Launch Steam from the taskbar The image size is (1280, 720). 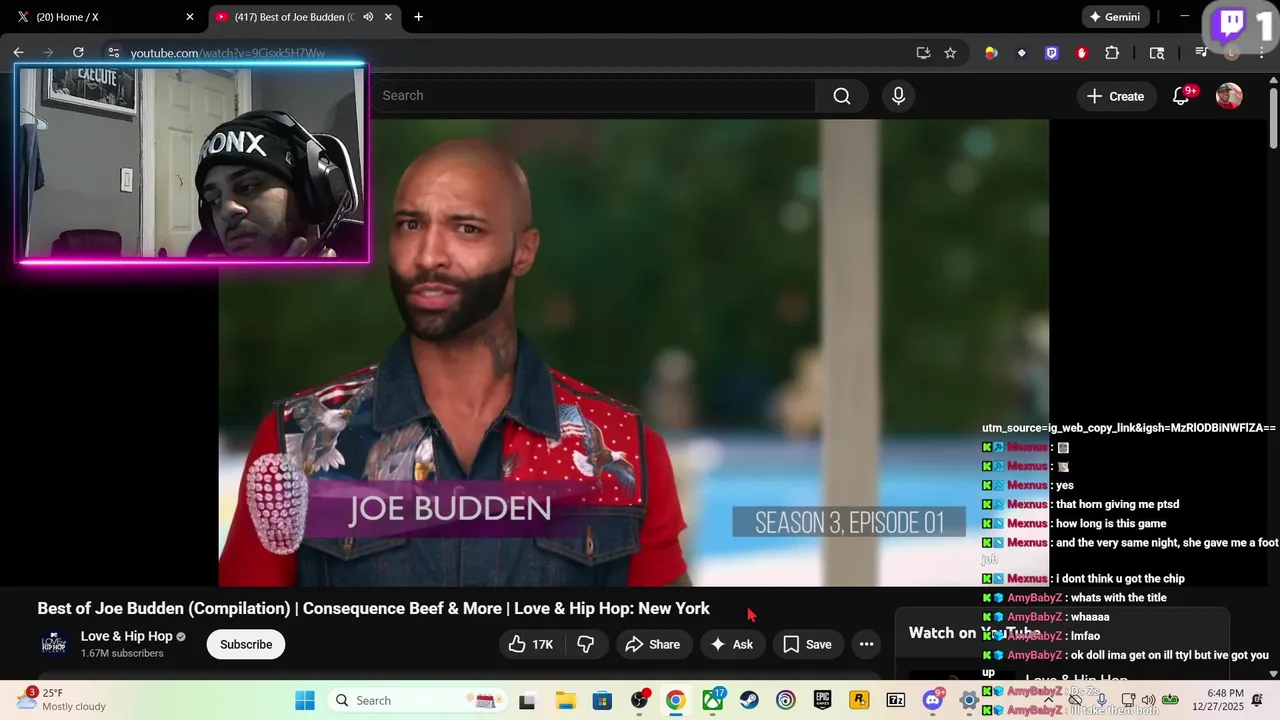[x=749, y=700]
